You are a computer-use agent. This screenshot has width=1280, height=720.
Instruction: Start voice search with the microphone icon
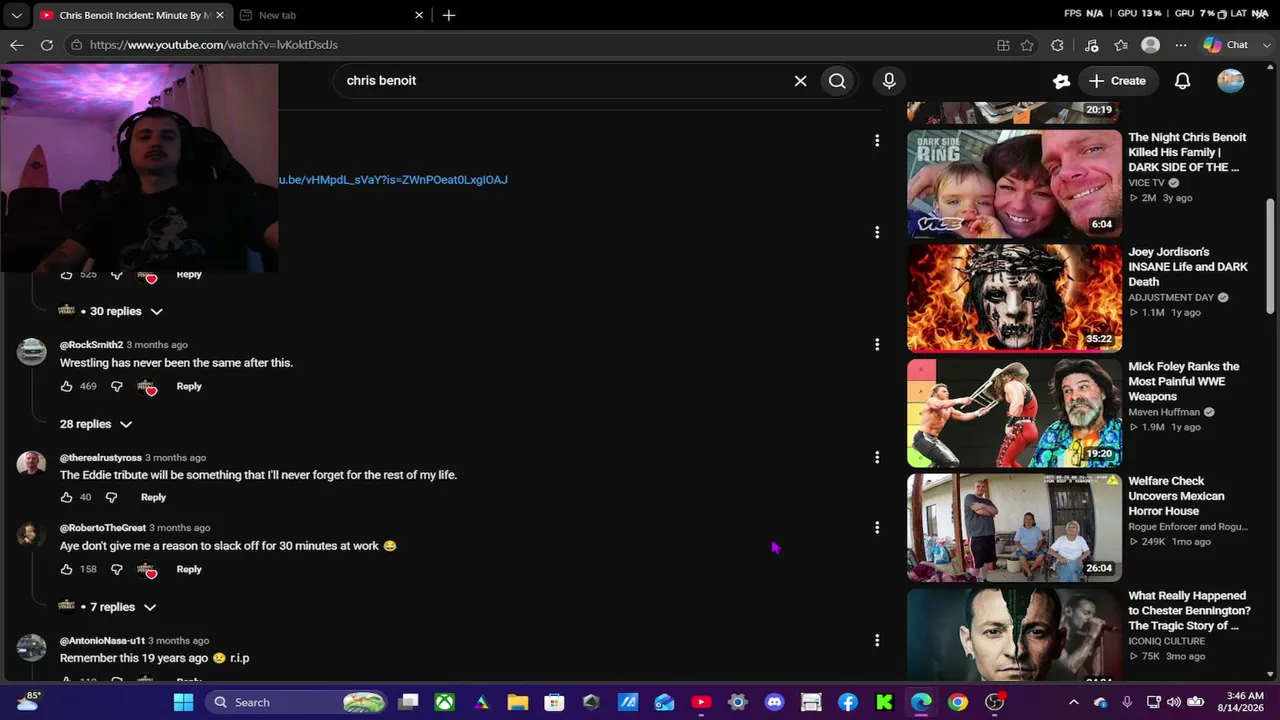point(889,81)
